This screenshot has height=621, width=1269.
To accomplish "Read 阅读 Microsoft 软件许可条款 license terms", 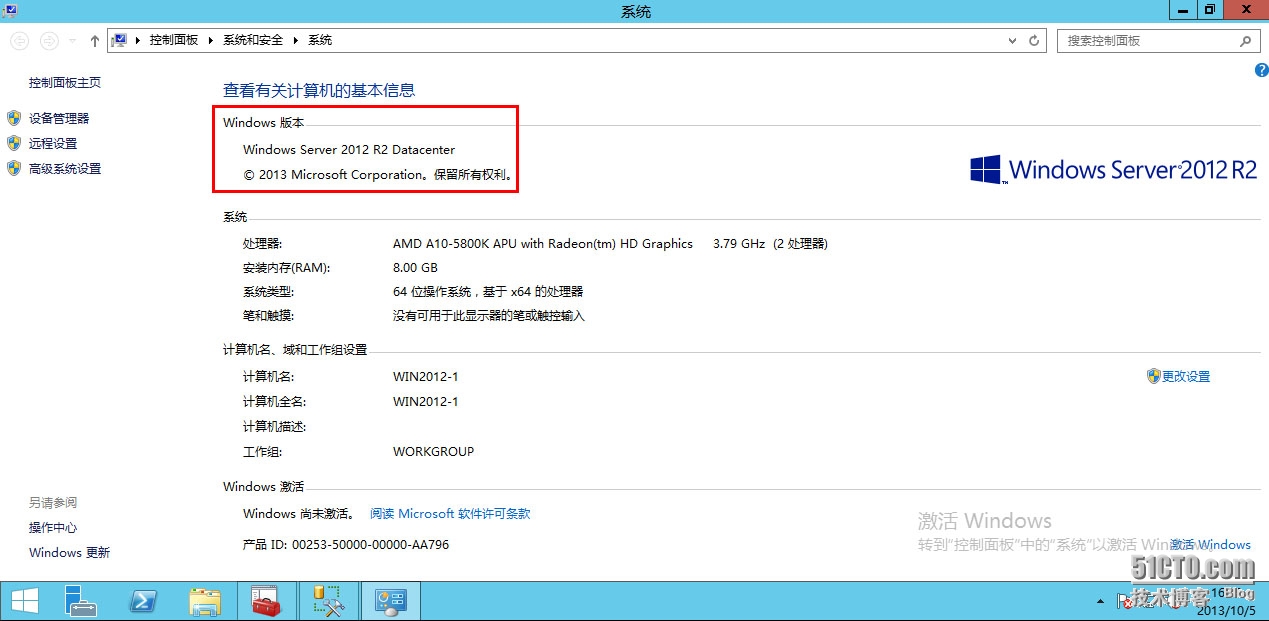I will [450, 514].
